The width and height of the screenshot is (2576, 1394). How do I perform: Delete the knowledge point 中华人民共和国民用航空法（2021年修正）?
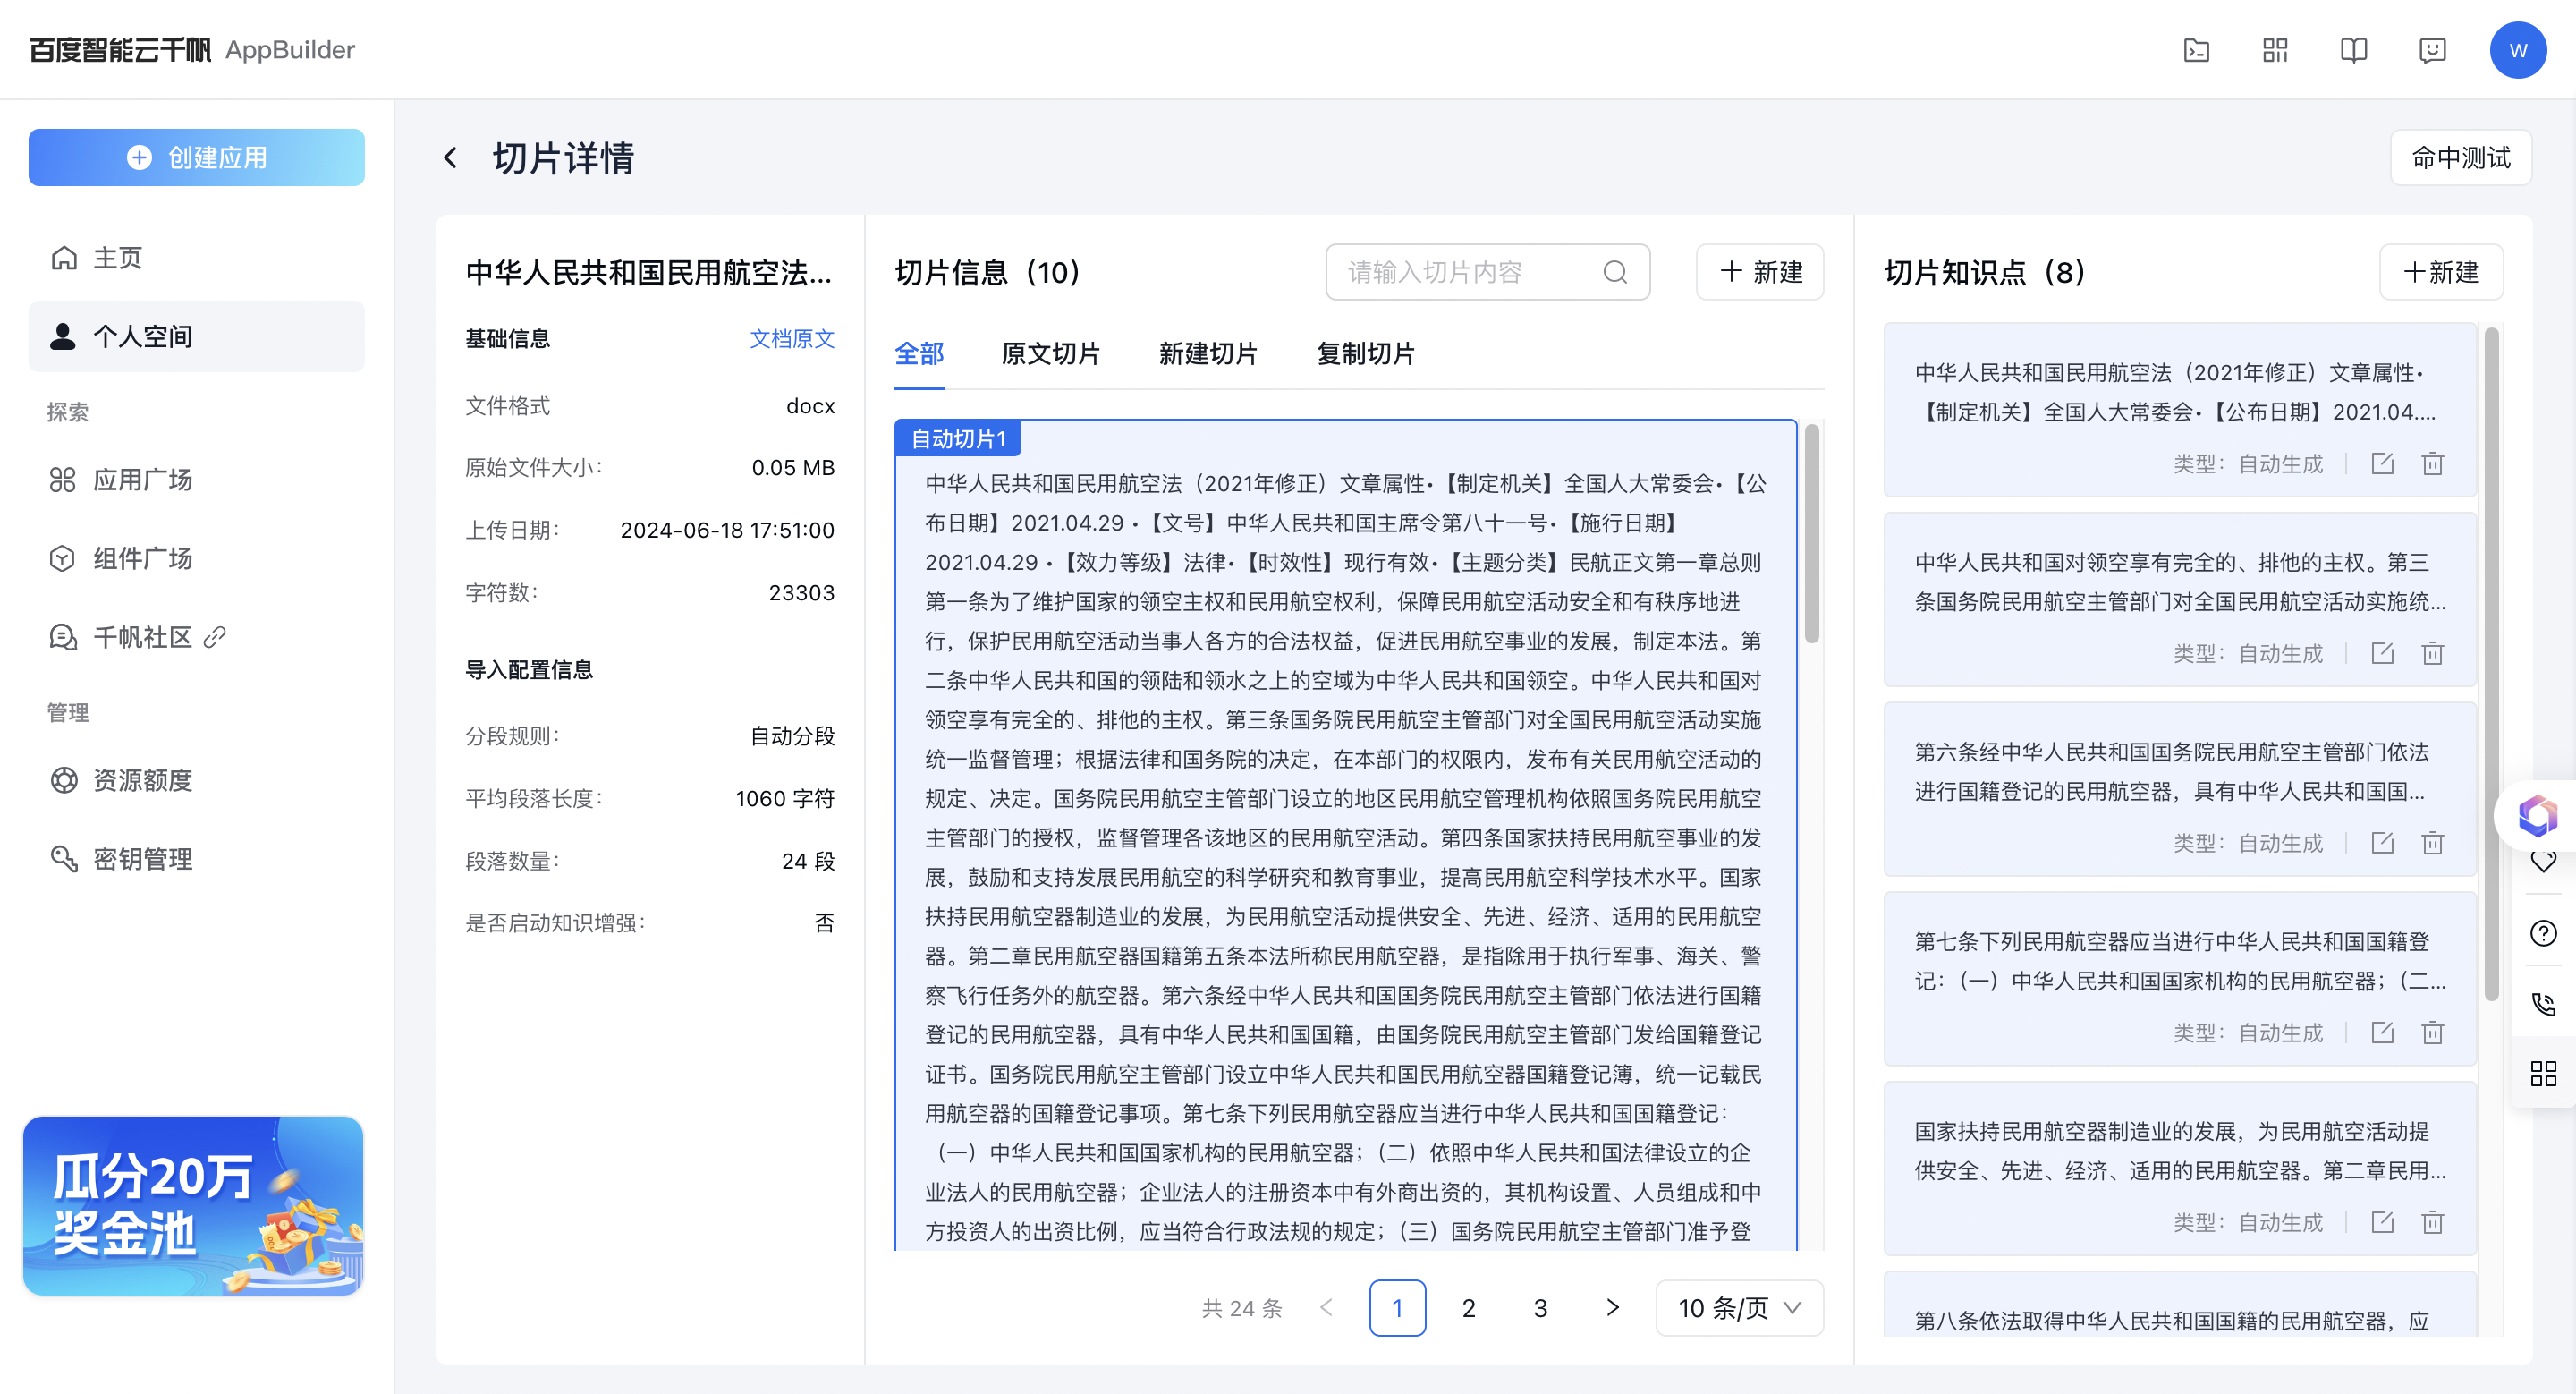[x=2432, y=464]
